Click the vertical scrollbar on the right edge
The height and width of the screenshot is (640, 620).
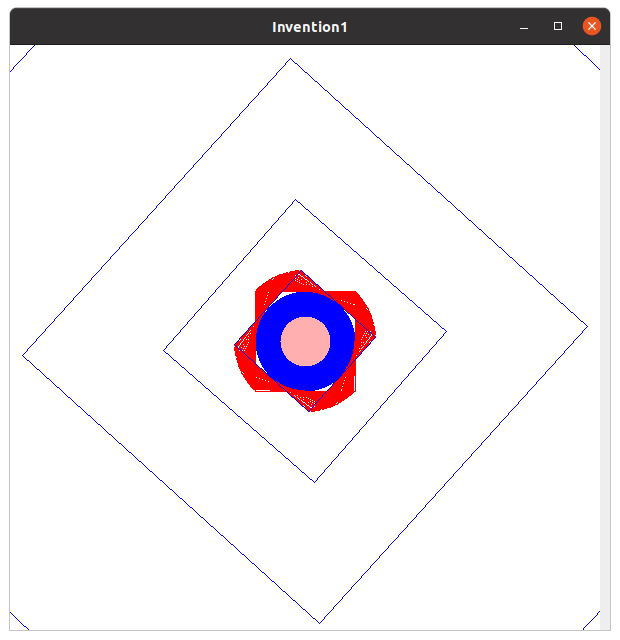tap(605, 337)
